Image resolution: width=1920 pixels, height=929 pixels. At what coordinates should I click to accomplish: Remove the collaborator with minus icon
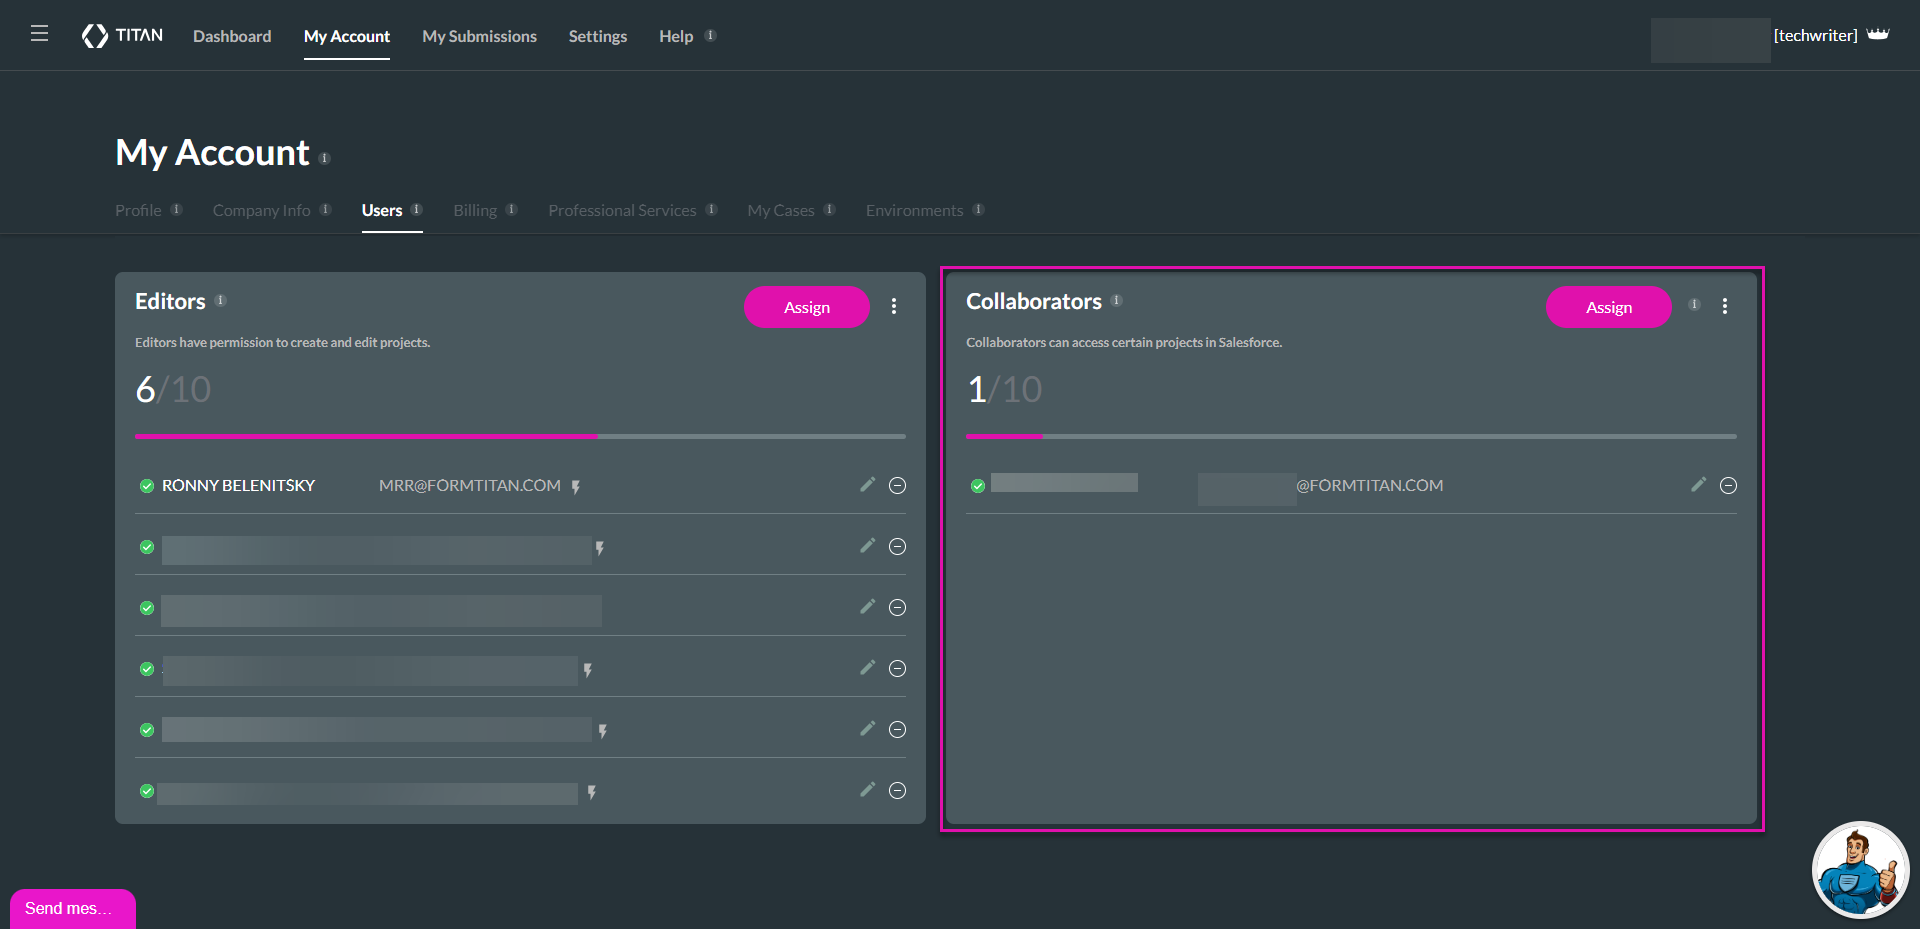[x=1728, y=485]
